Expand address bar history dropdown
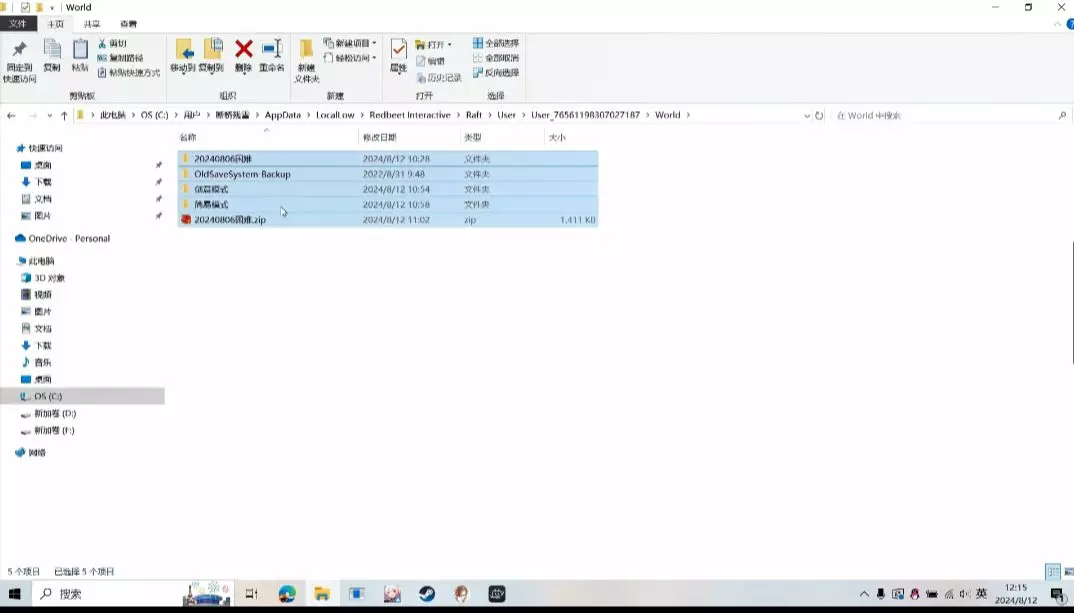The image size is (1074, 613). (x=807, y=116)
